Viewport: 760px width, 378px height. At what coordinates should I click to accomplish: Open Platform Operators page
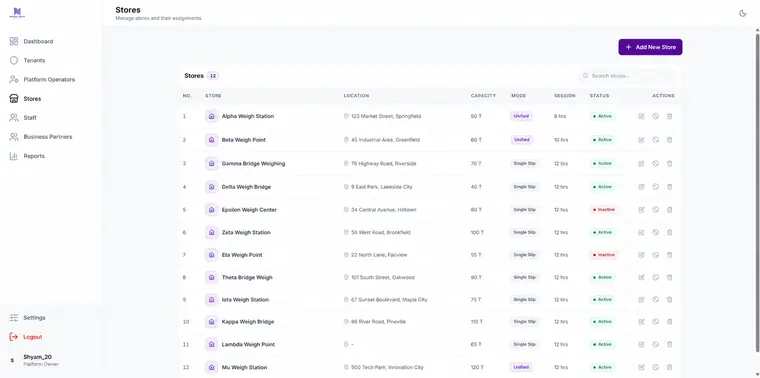coord(50,79)
